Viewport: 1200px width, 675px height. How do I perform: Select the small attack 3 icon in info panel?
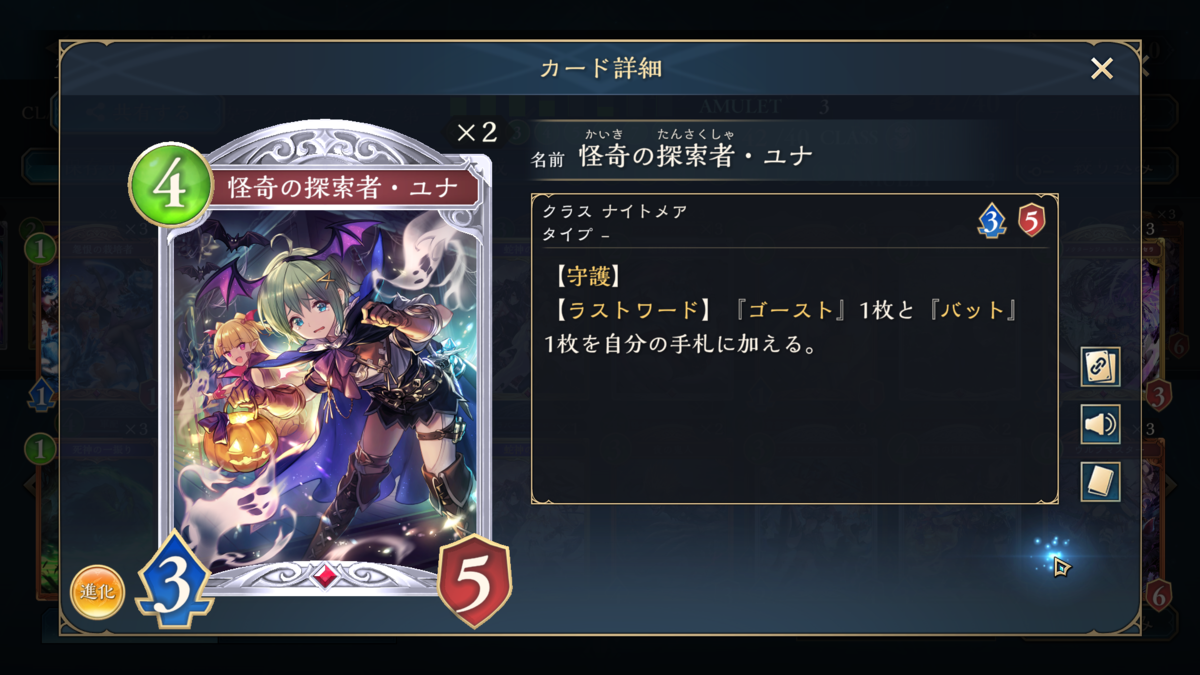[991, 220]
